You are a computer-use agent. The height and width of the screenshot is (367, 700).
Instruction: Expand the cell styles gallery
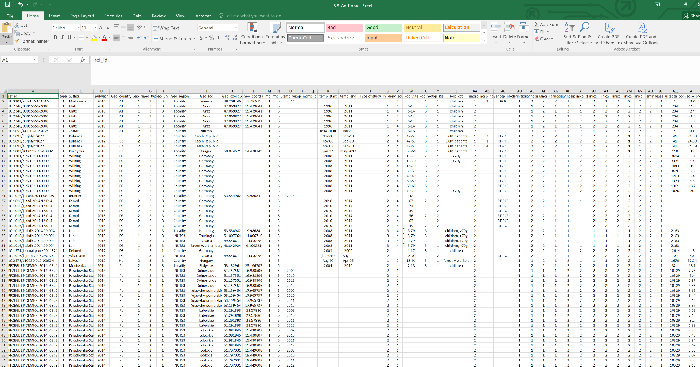tap(484, 41)
